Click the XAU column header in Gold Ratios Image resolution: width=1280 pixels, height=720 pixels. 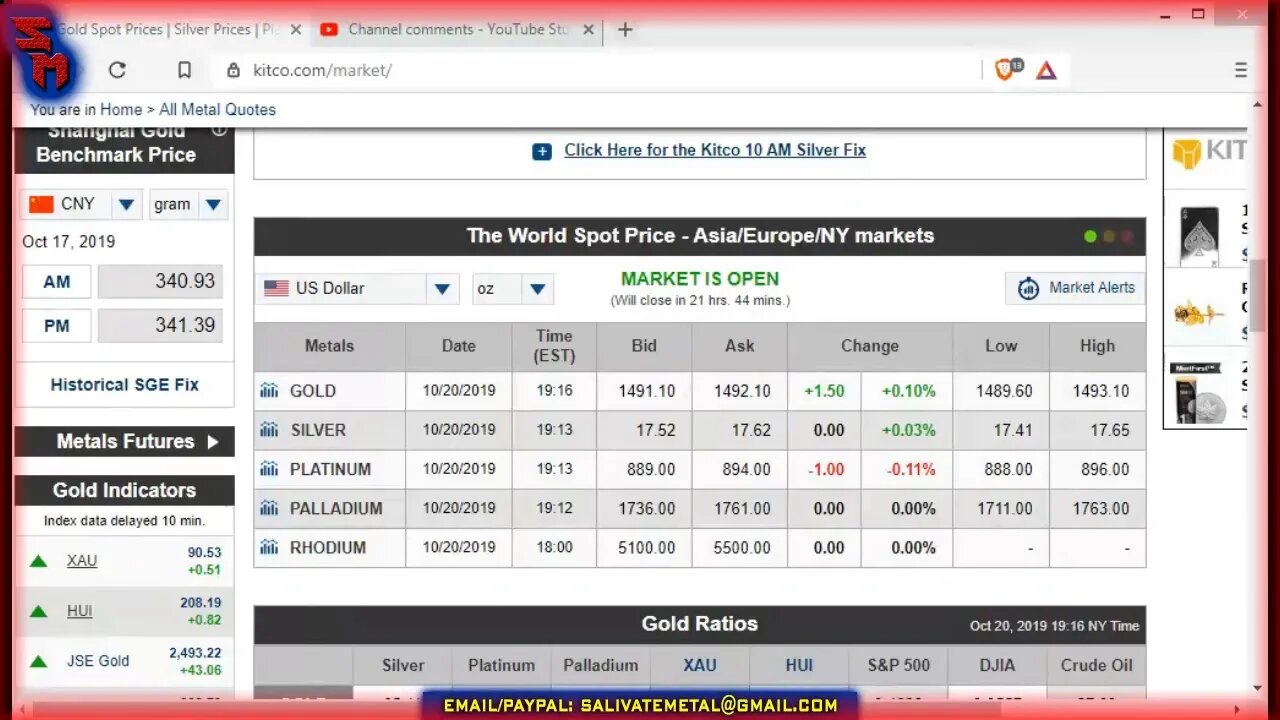[700, 665]
